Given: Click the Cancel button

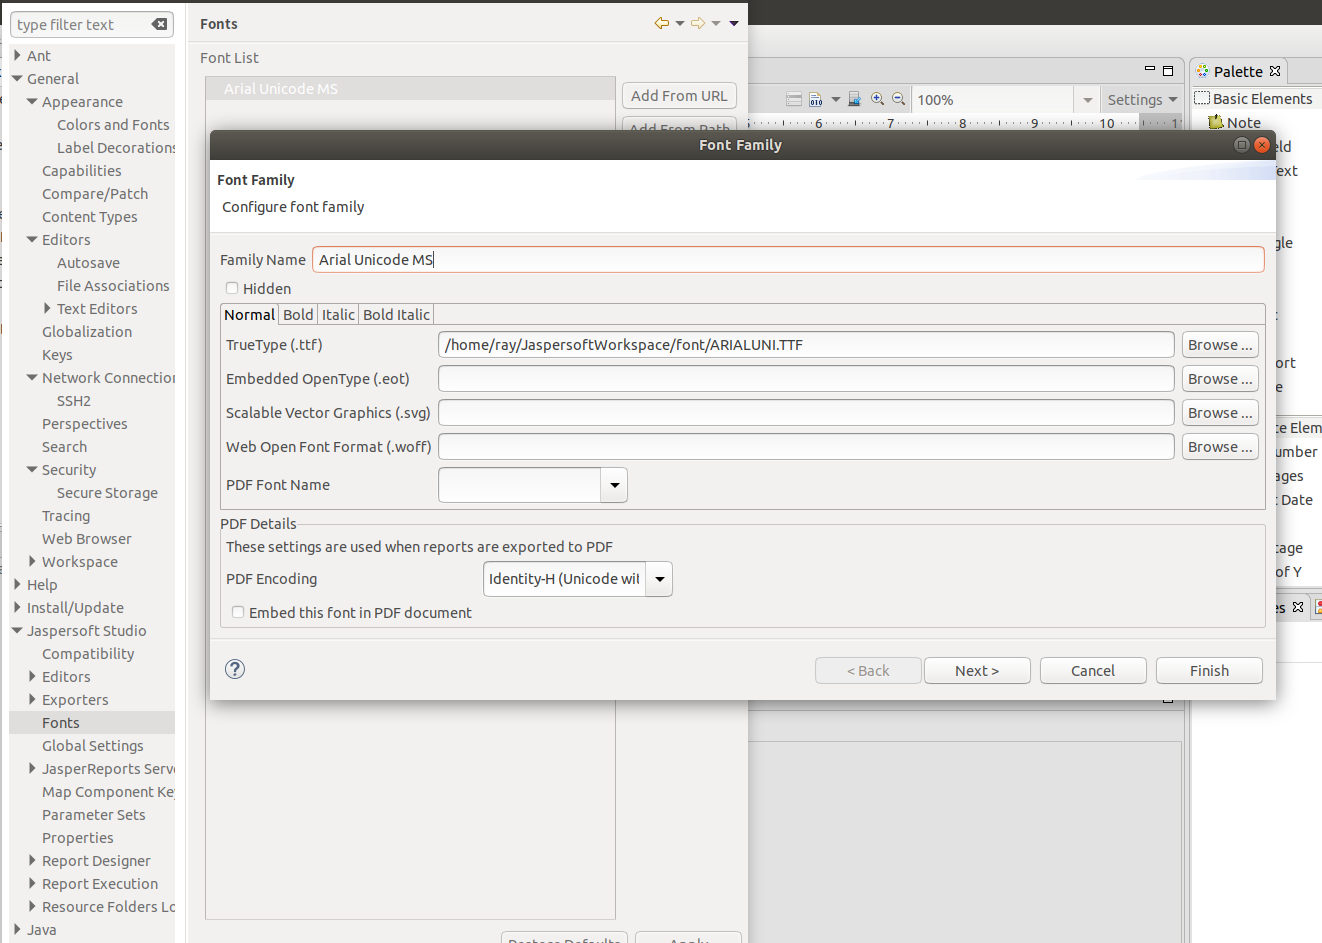Looking at the screenshot, I should [1093, 670].
